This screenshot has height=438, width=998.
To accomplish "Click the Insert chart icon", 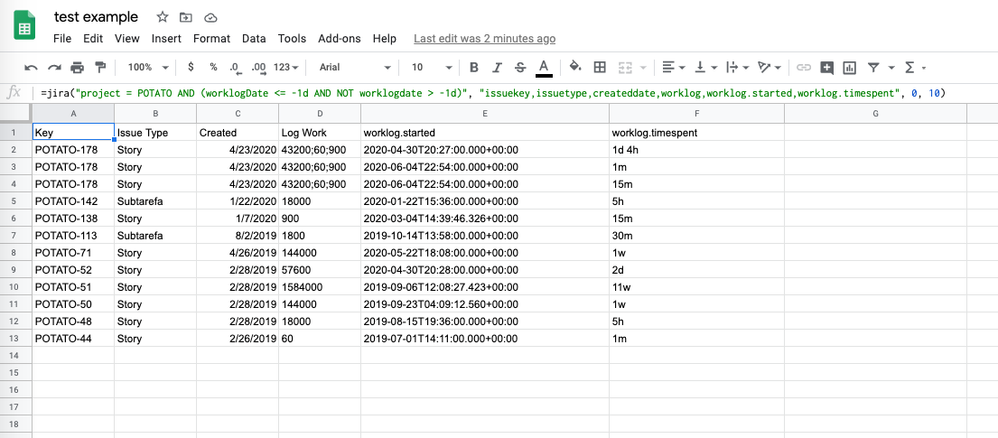I will click(x=850, y=67).
